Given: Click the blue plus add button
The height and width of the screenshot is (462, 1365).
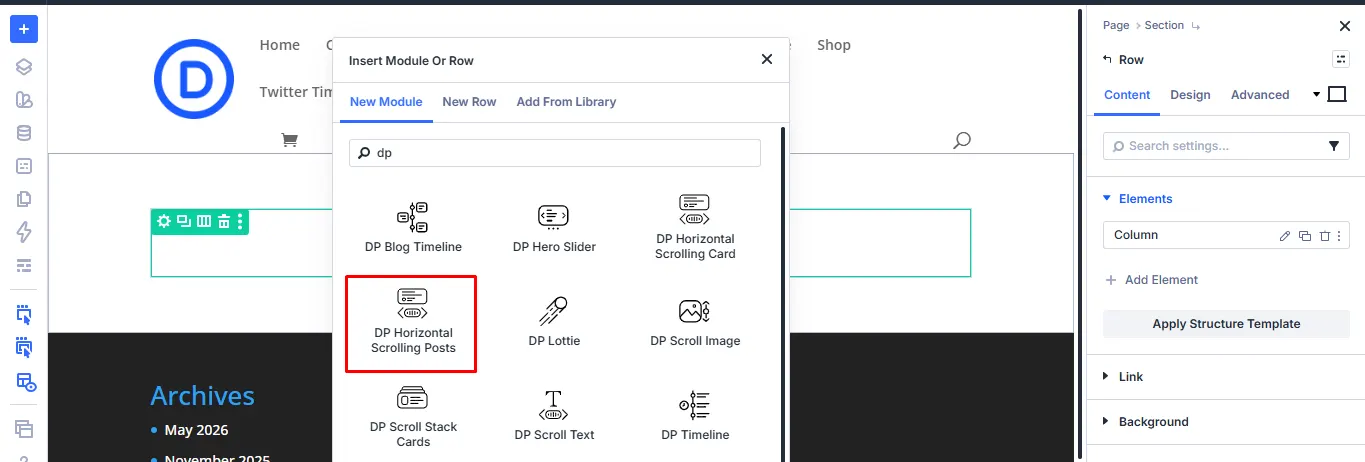Looking at the screenshot, I should click(x=24, y=29).
